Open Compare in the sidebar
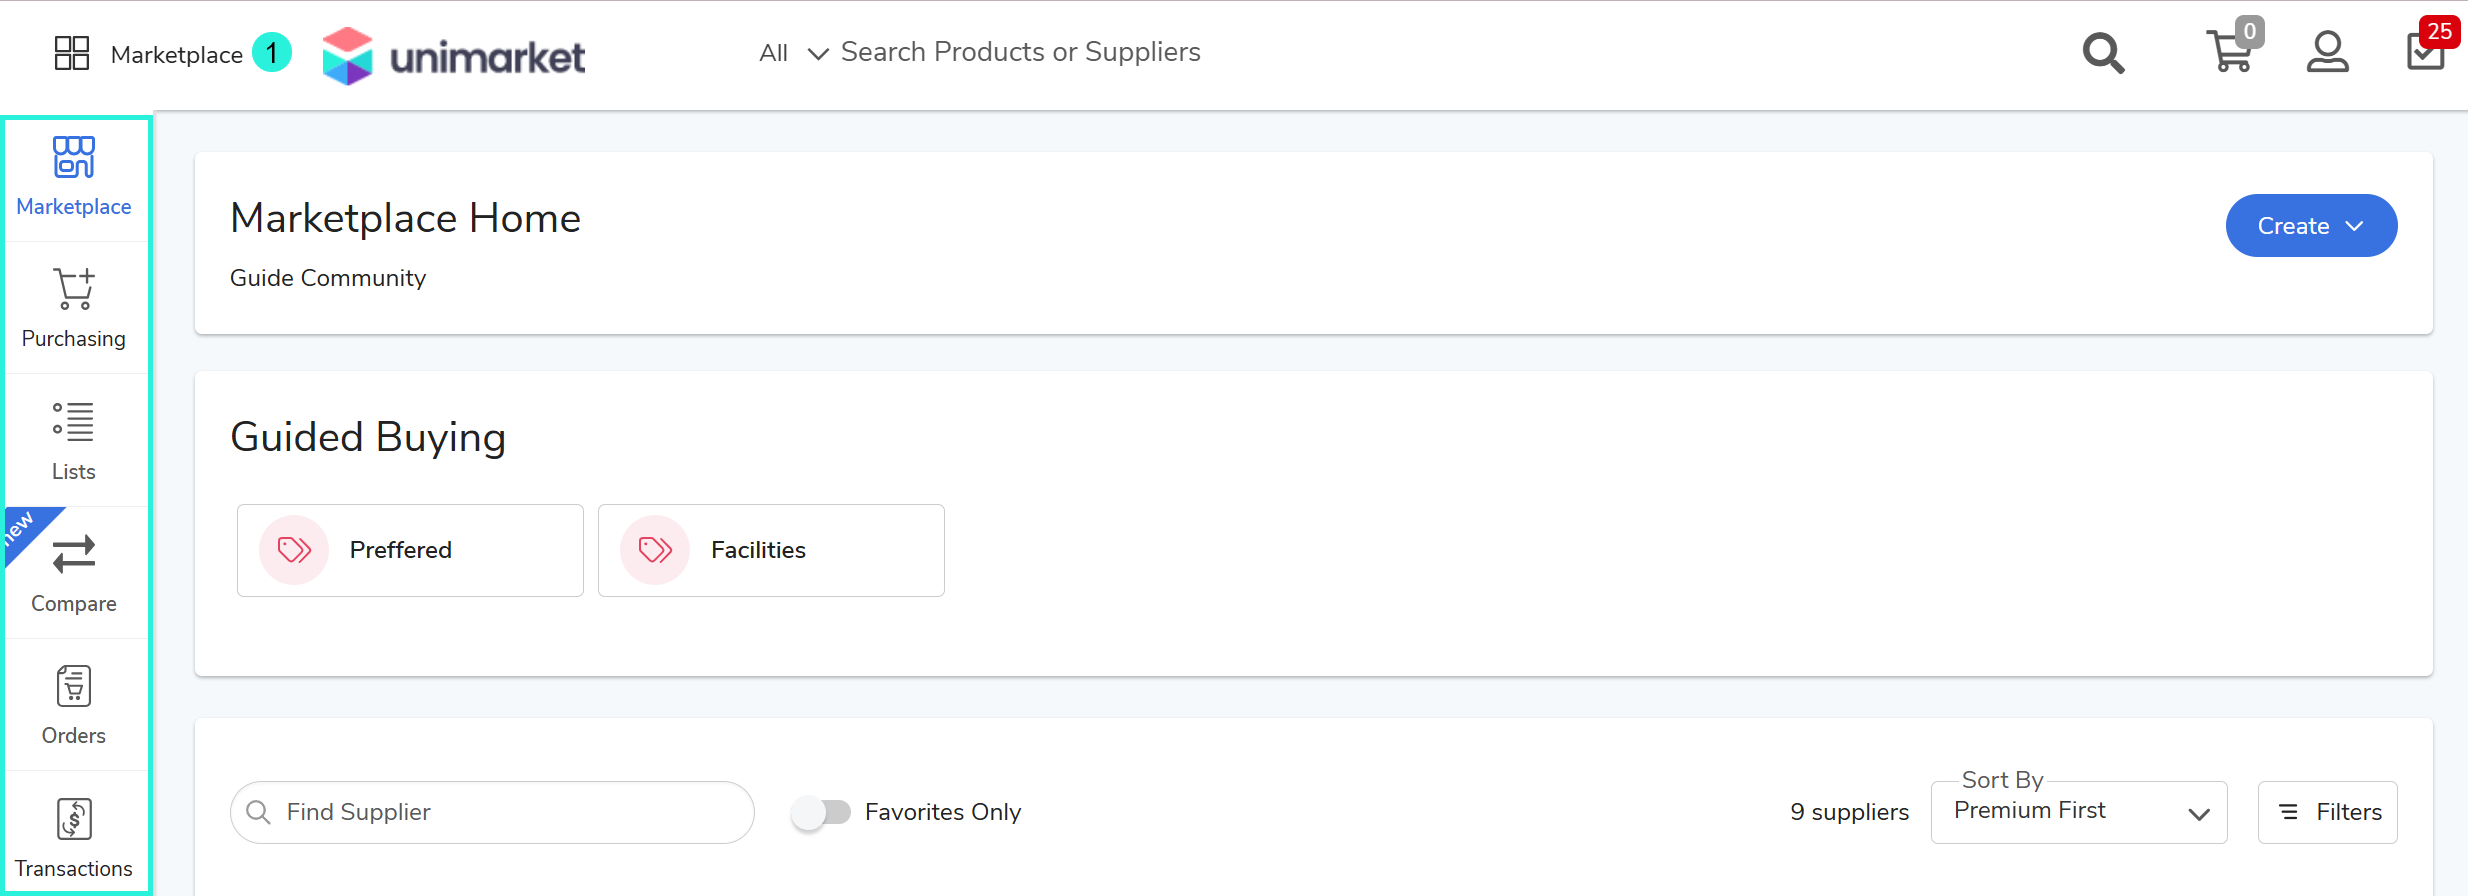Viewport: 2468px width, 896px height. click(x=74, y=573)
